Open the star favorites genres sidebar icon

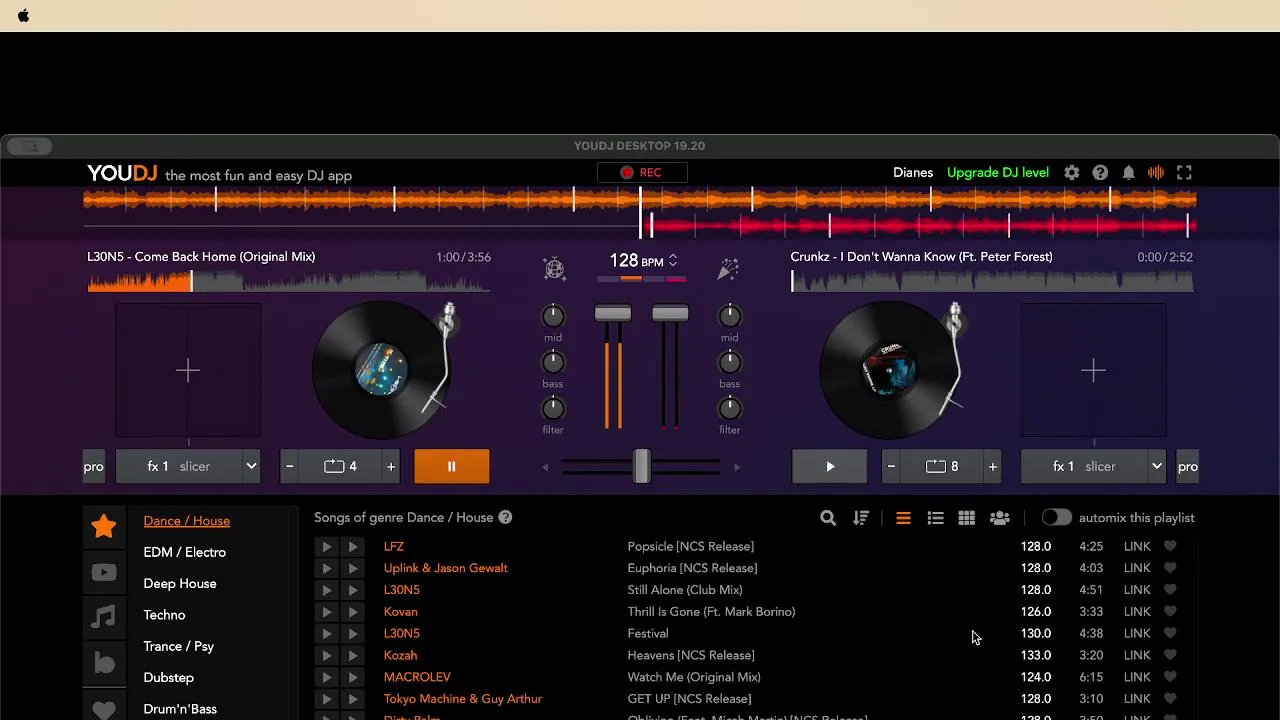[x=104, y=526]
